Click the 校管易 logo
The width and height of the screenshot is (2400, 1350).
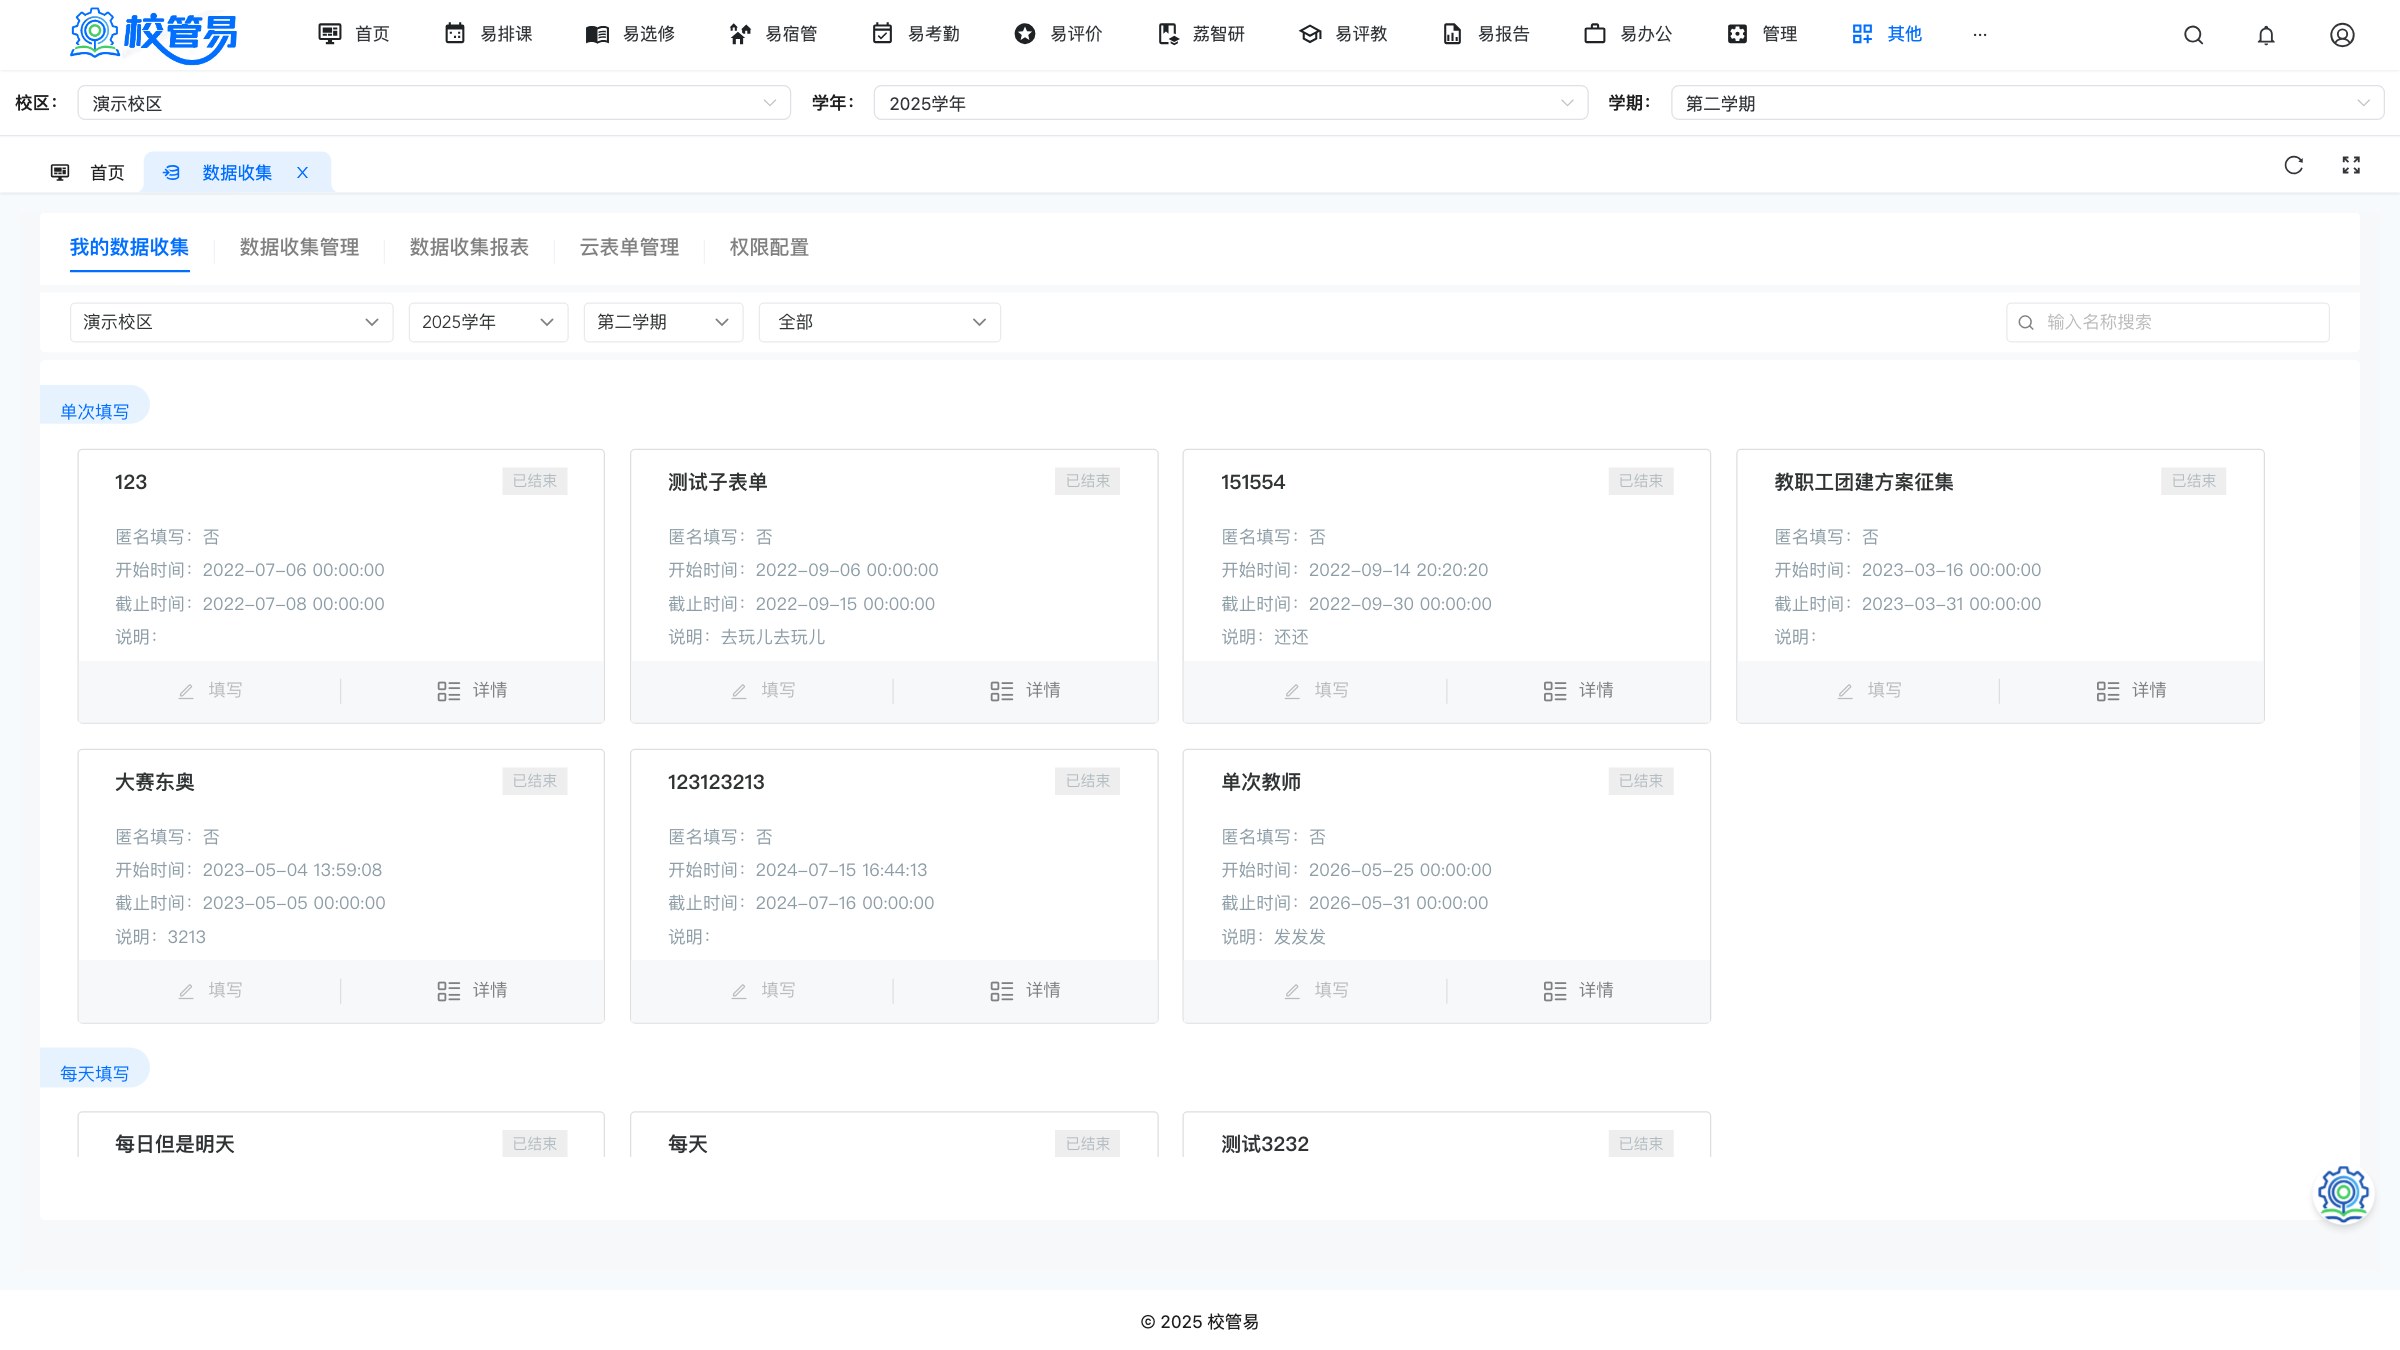pyautogui.click(x=154, y=35)
